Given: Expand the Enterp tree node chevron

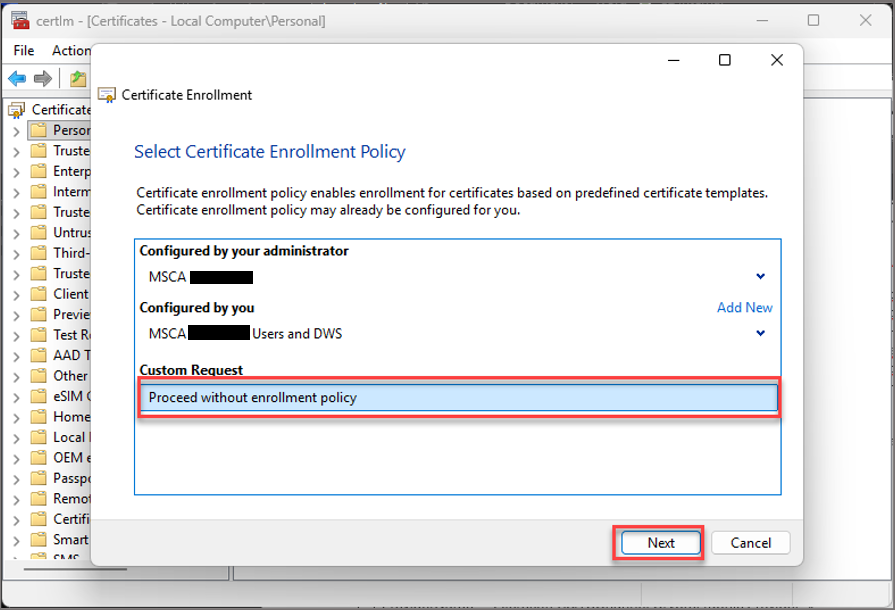Looking at the screenshot, I should (x=16, y=172).
